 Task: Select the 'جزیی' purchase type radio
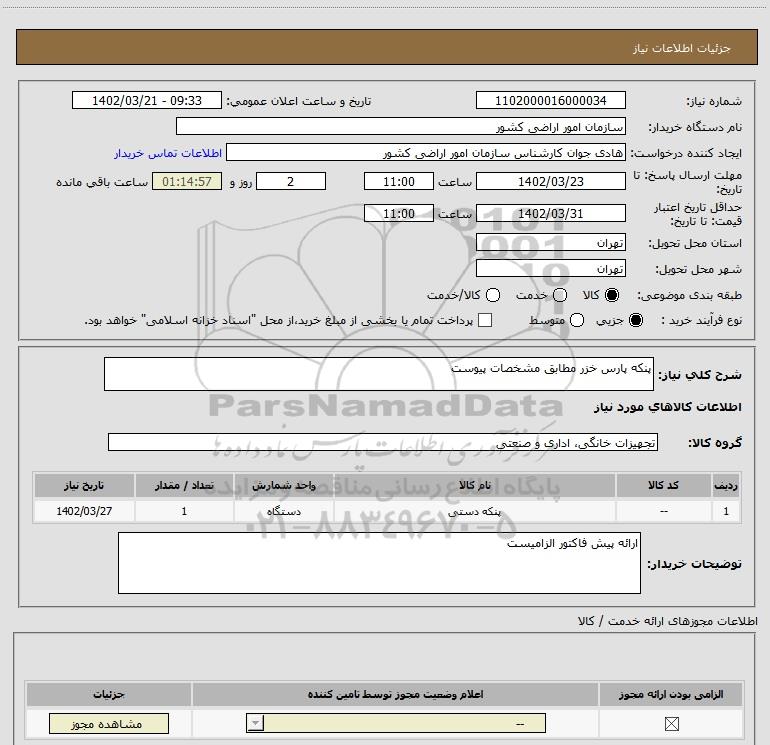click(636, 320)
